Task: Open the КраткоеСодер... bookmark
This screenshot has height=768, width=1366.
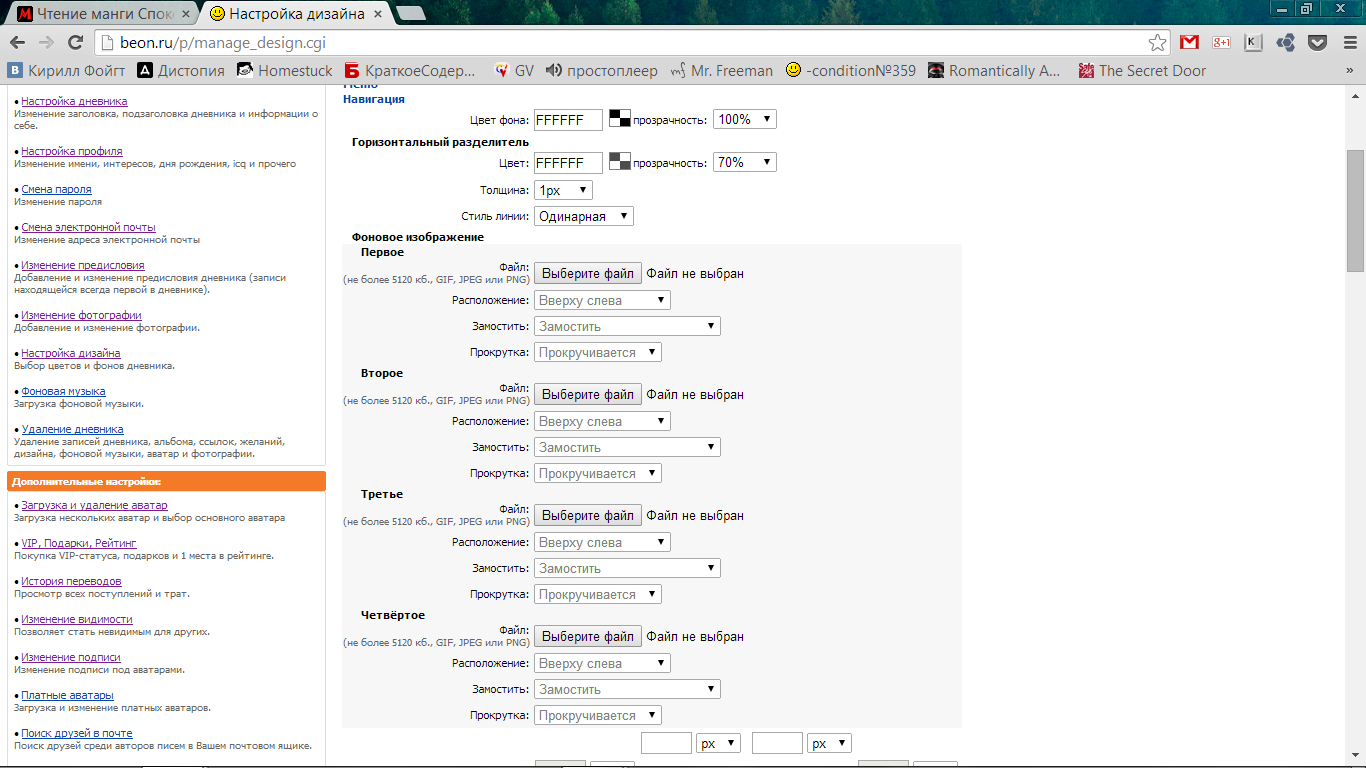Action: 411,71
